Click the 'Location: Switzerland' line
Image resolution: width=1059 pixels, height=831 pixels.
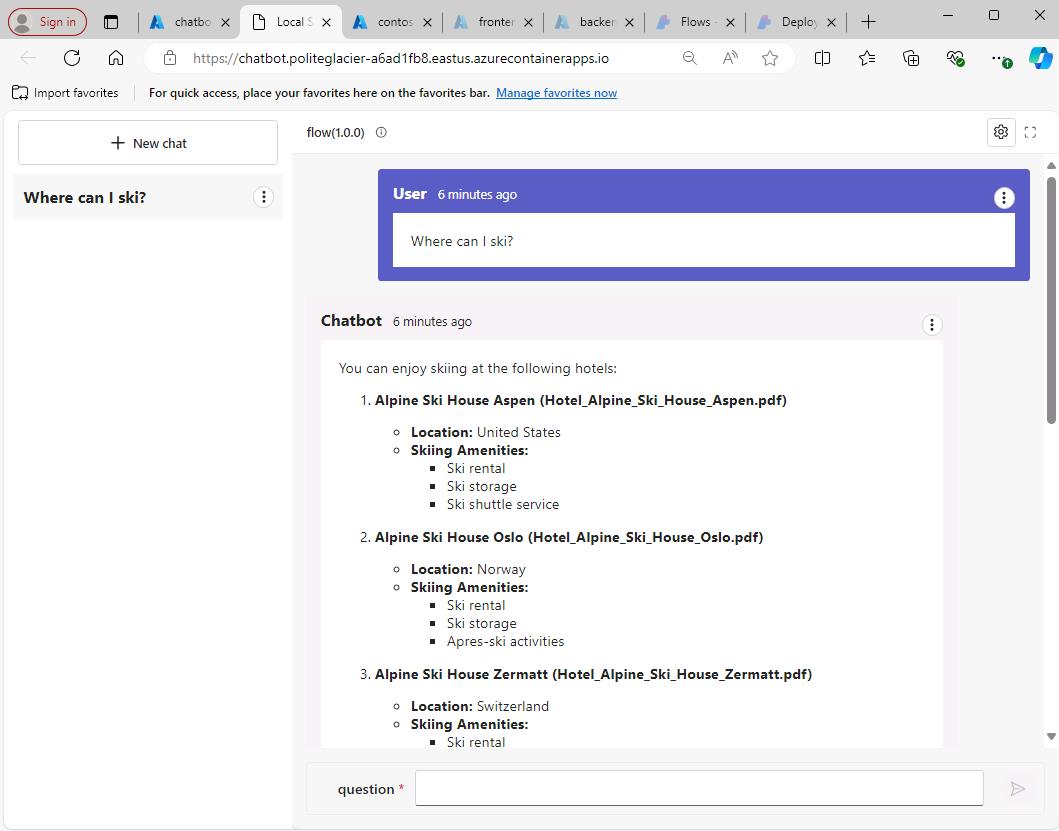[x=480, y=706]
